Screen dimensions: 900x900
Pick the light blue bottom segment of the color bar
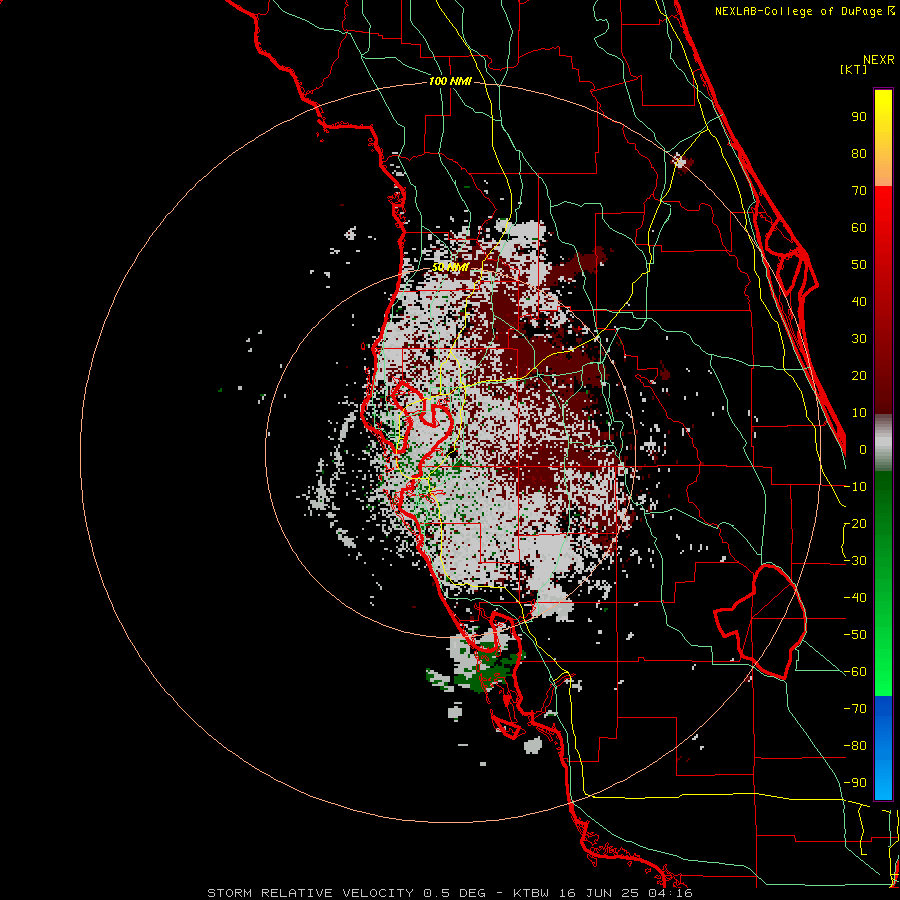click(883, 781)
